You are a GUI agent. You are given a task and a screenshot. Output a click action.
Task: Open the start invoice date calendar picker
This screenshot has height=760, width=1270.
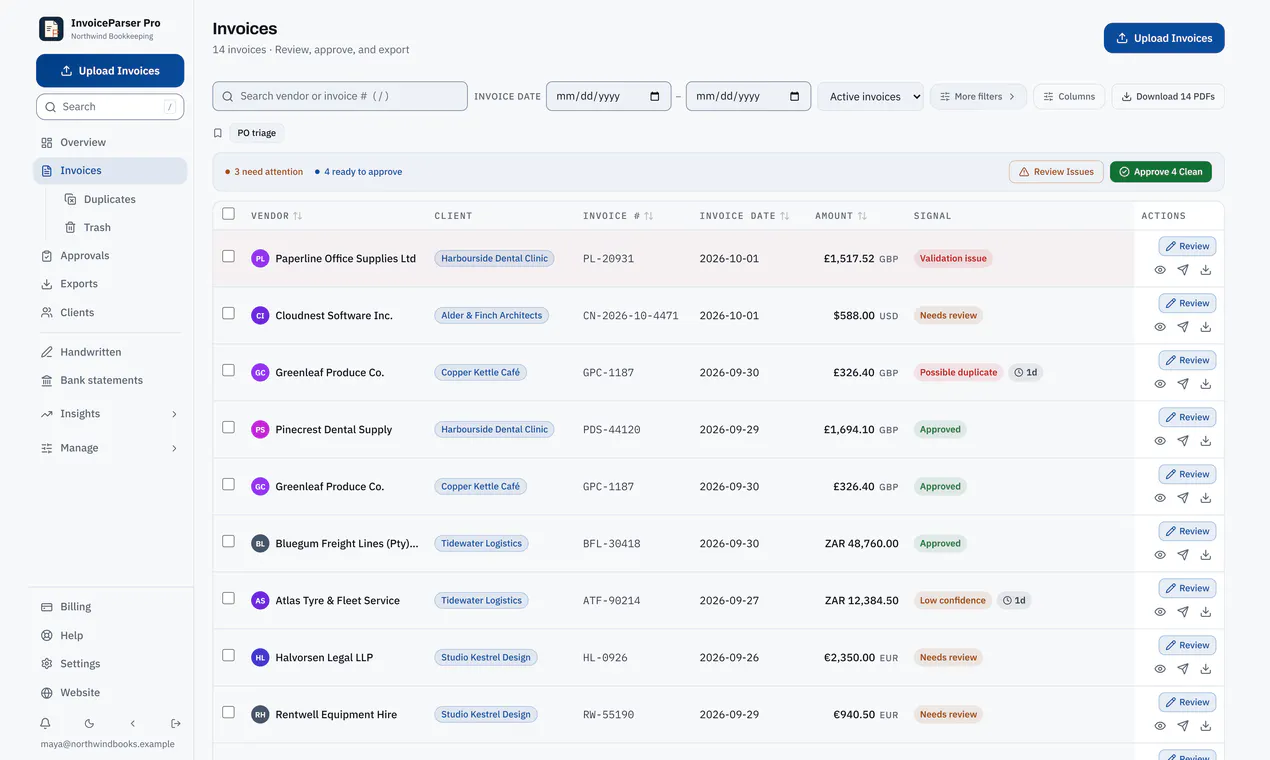[x=655, y=96]
